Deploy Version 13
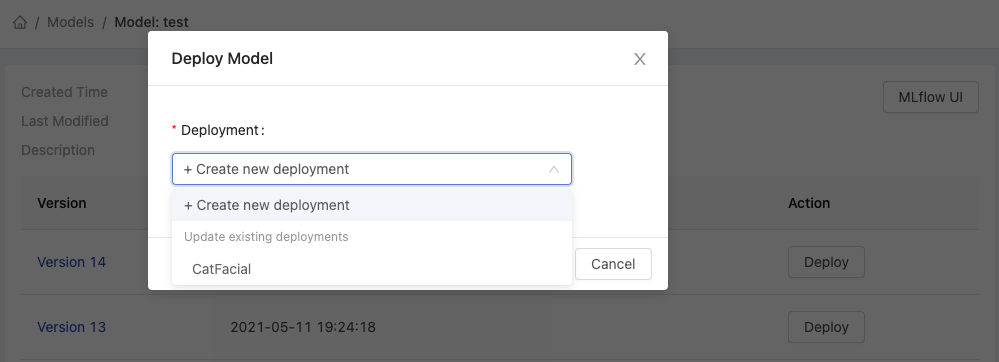The height and width of the screenshot is (362, 999). click(826, 327)
